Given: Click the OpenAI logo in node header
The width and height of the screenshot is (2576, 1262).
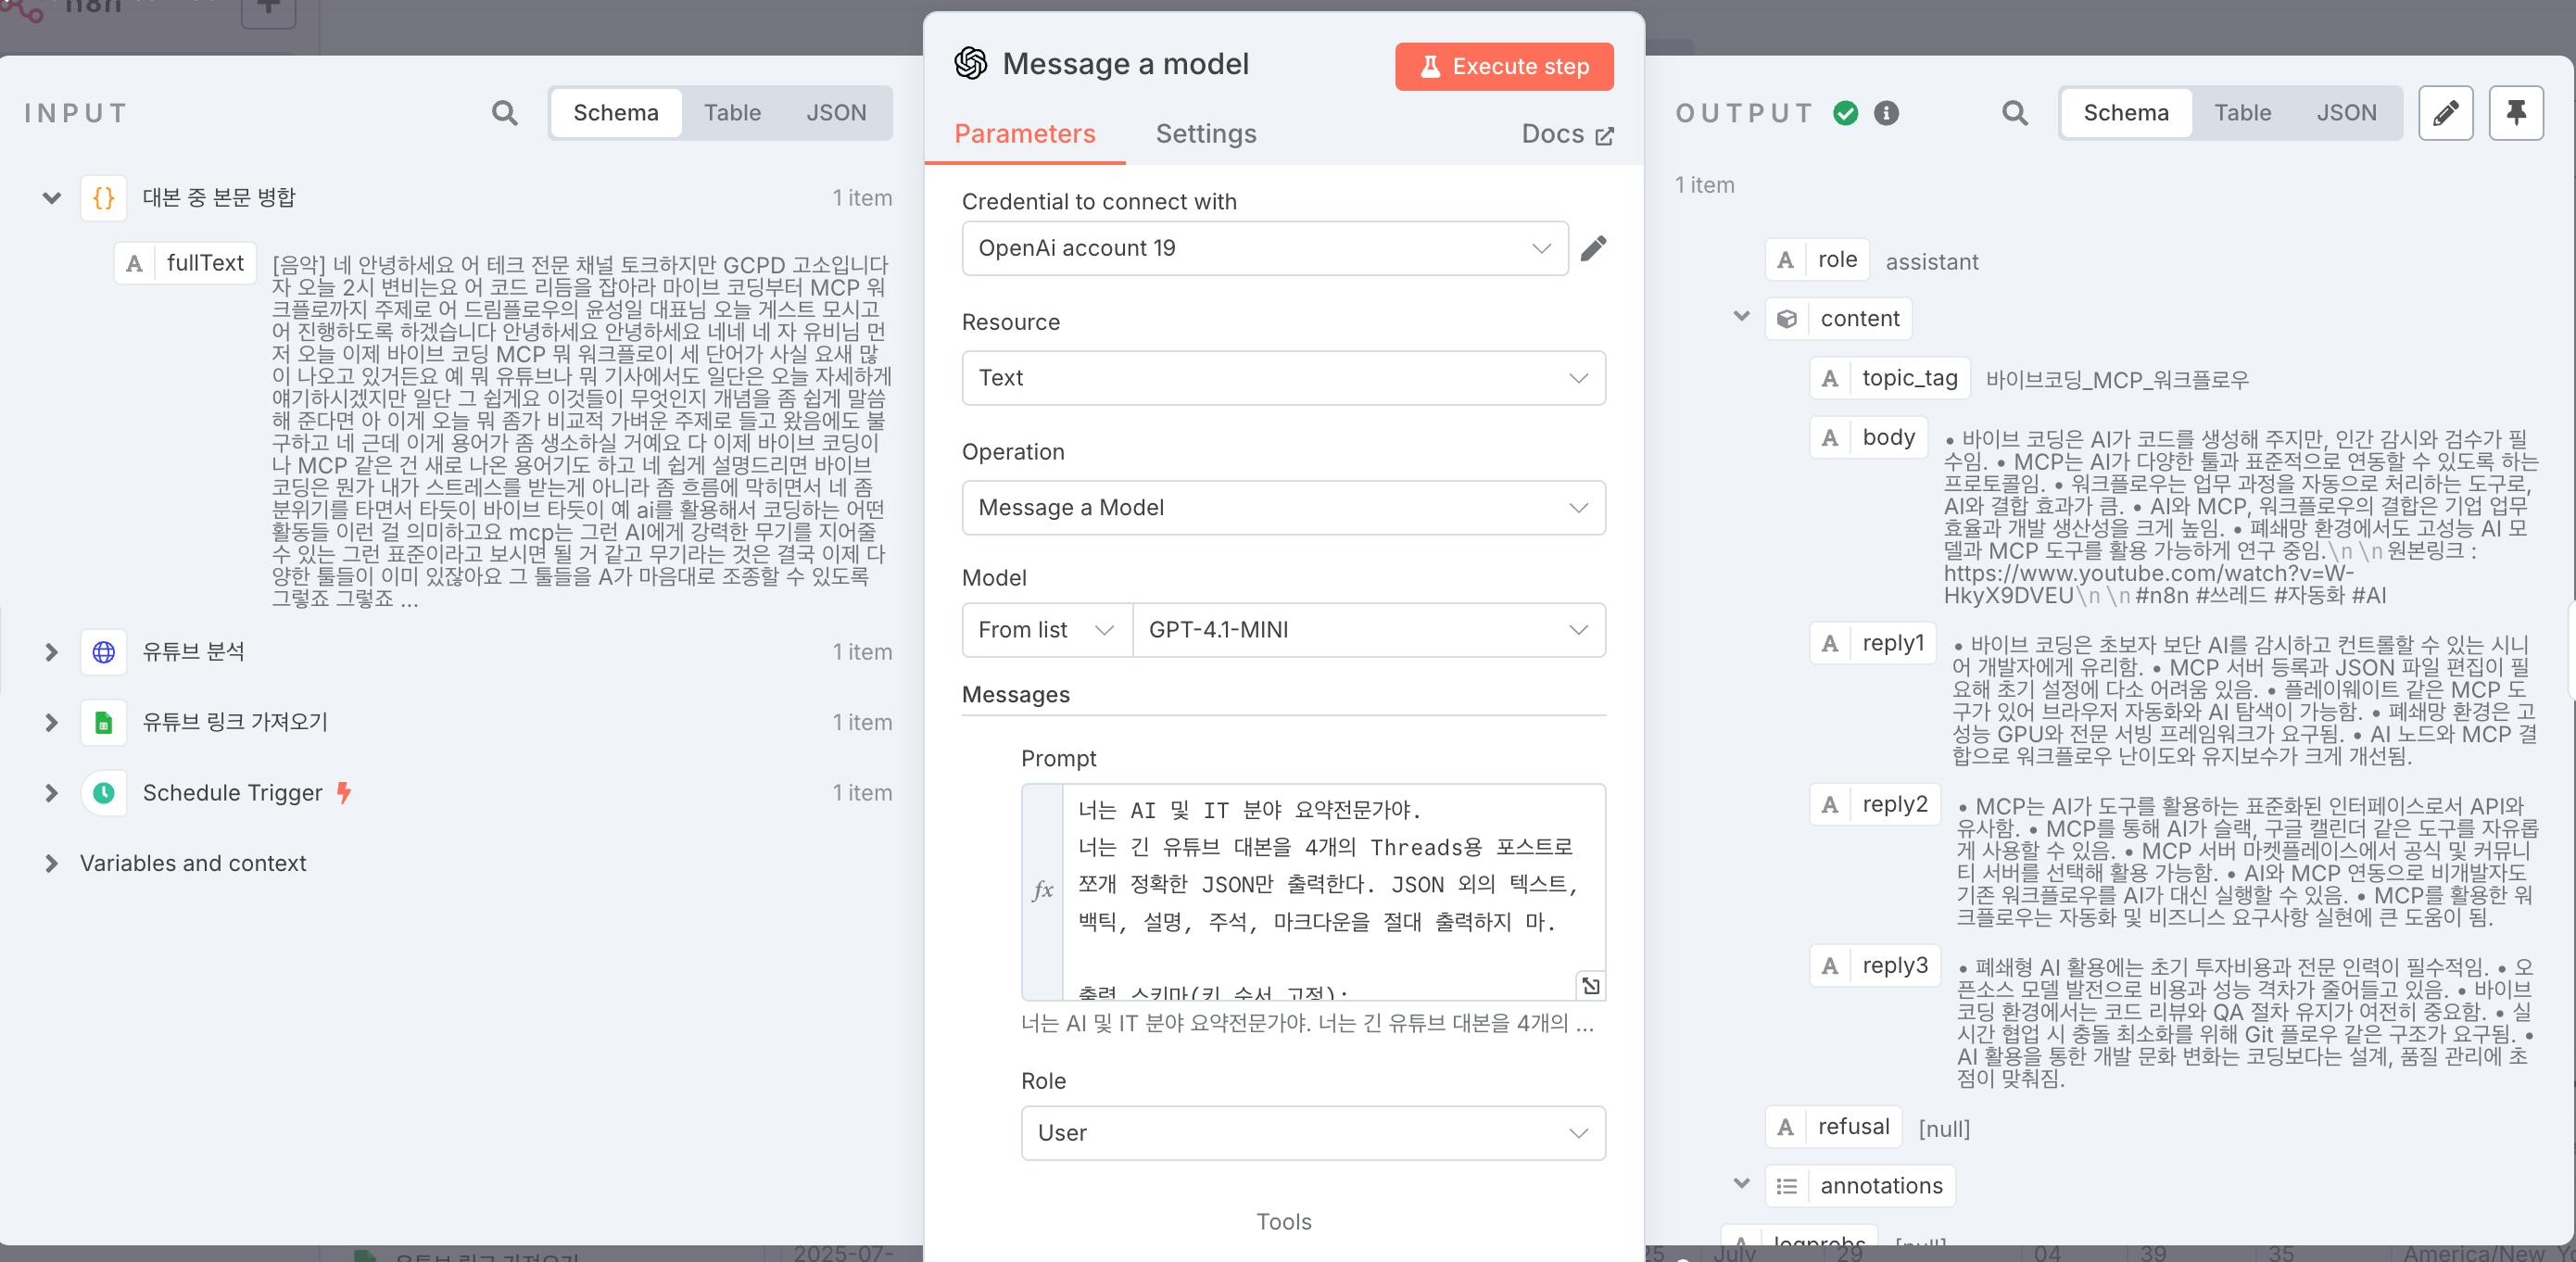Looking at the screenshot, I should click(970, 63).
